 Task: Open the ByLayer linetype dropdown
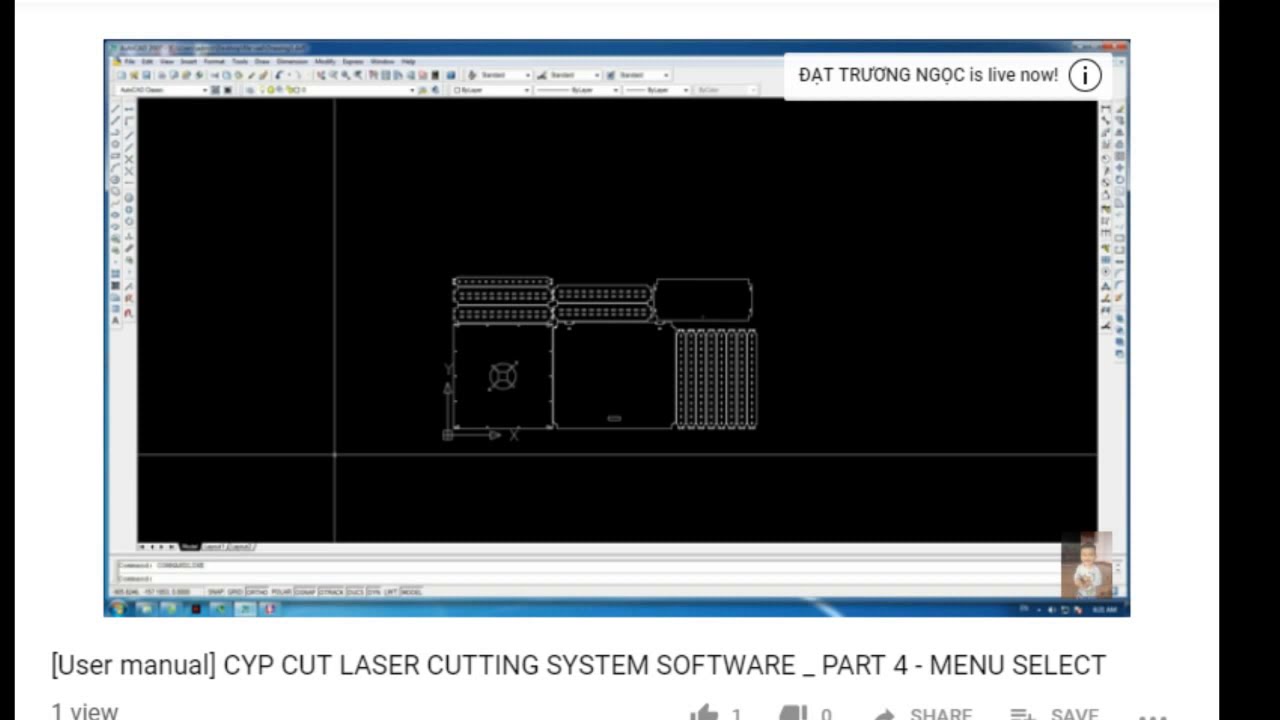pyautogui.click(x=578, y=90)
